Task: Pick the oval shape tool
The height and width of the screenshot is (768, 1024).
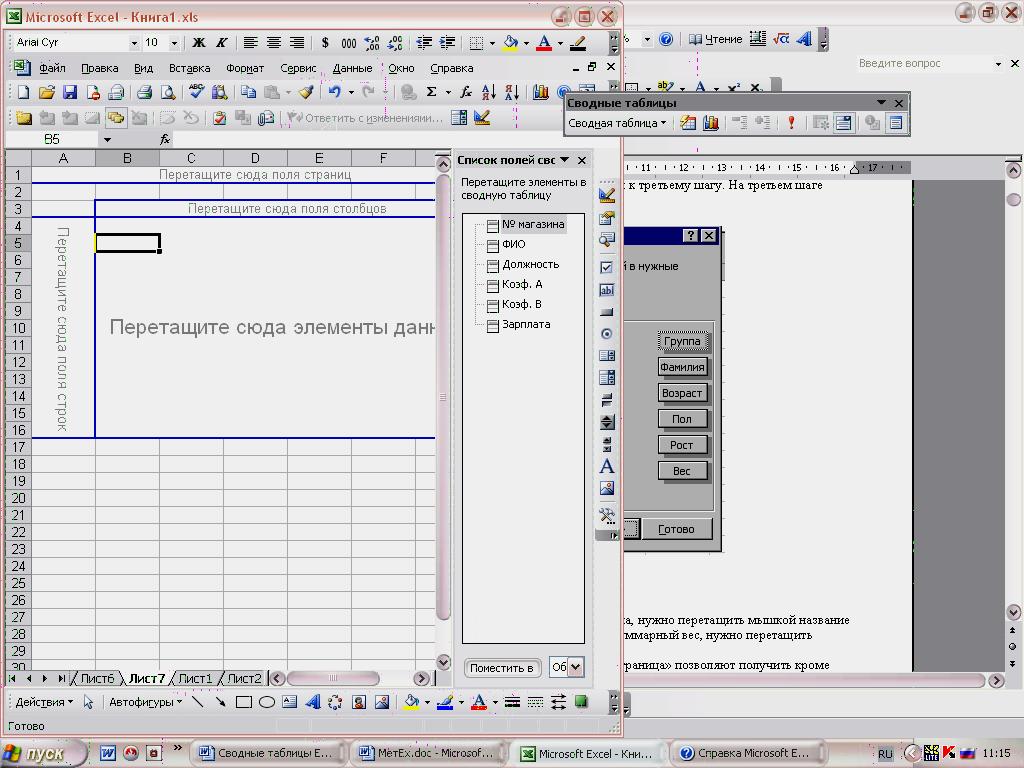Action: coord(266,702)
